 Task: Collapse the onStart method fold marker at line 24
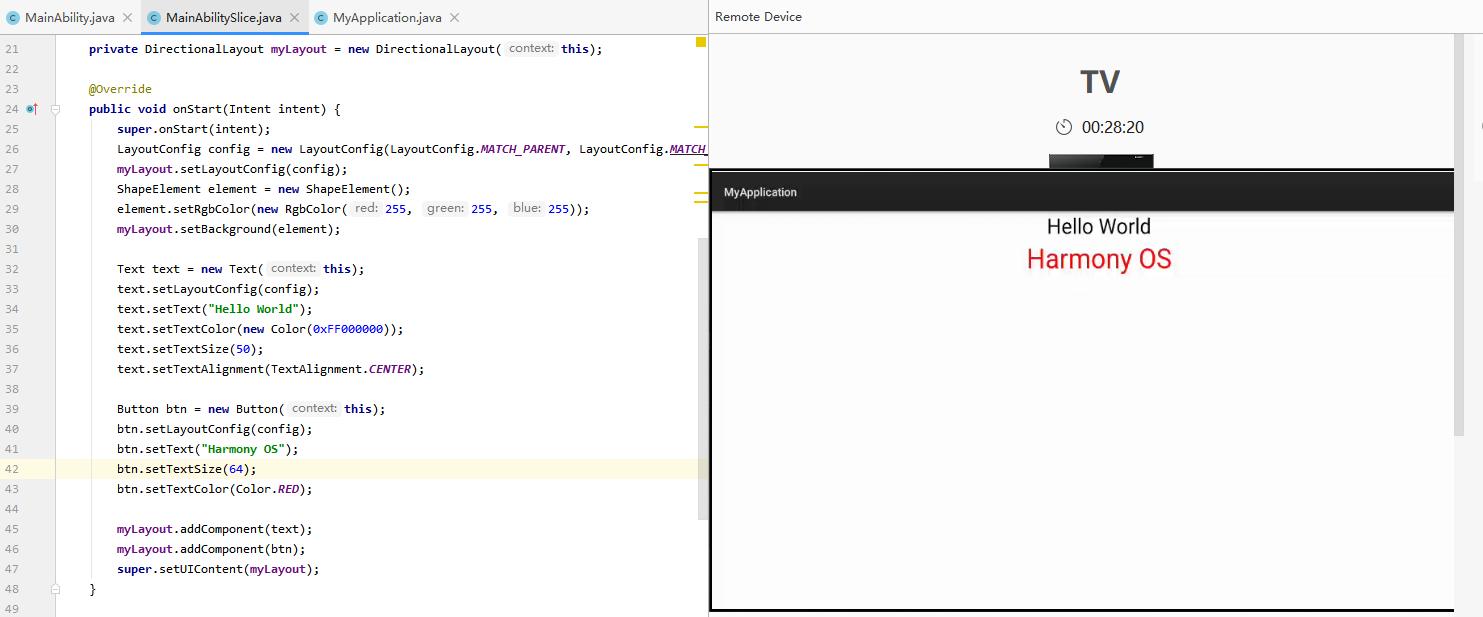56,109
